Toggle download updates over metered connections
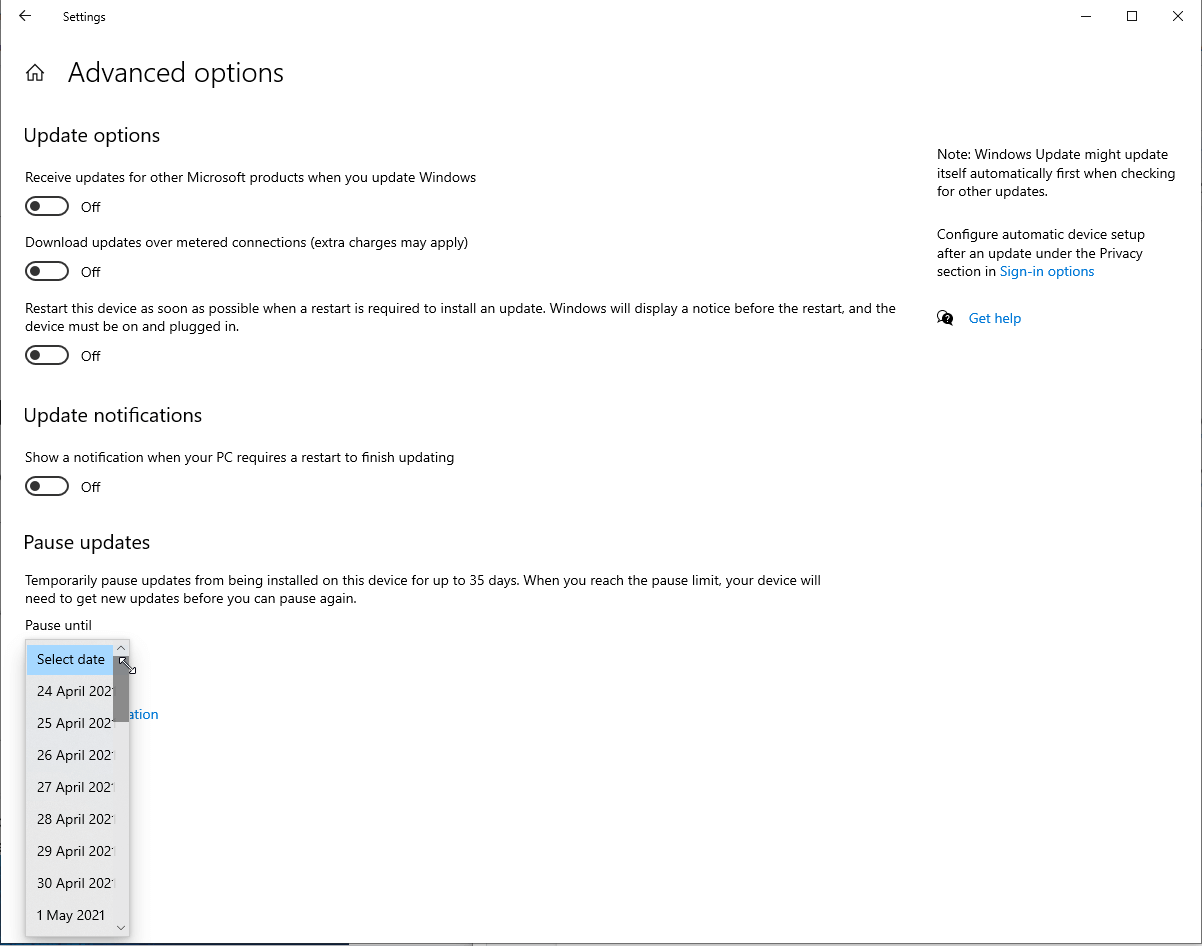This screenshot has height=946, width=1202. pos(47,272)
